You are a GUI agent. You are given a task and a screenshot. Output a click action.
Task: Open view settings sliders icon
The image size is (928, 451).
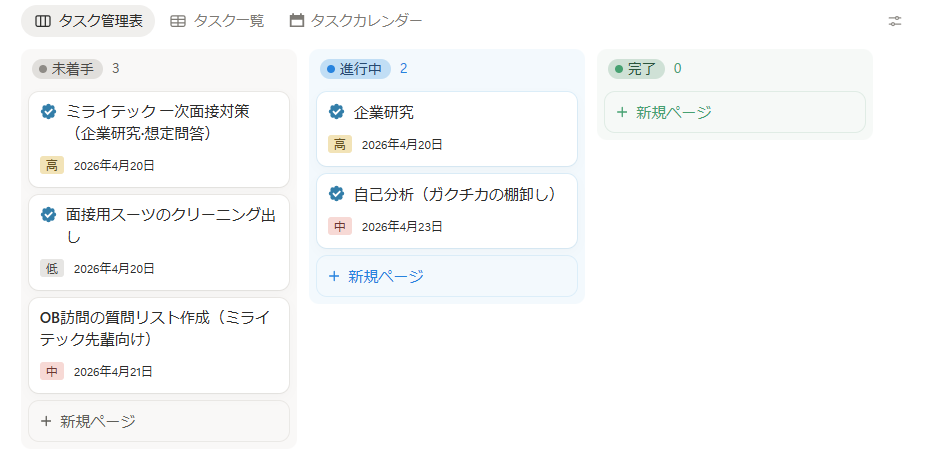[x=895, y=21]
